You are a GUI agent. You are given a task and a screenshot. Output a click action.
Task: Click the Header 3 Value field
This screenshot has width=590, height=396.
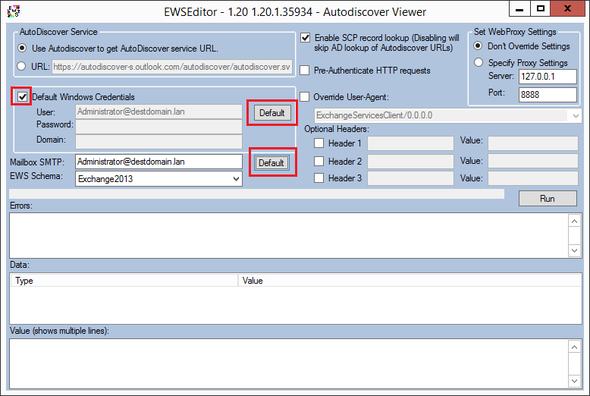[x=533, y=178]
